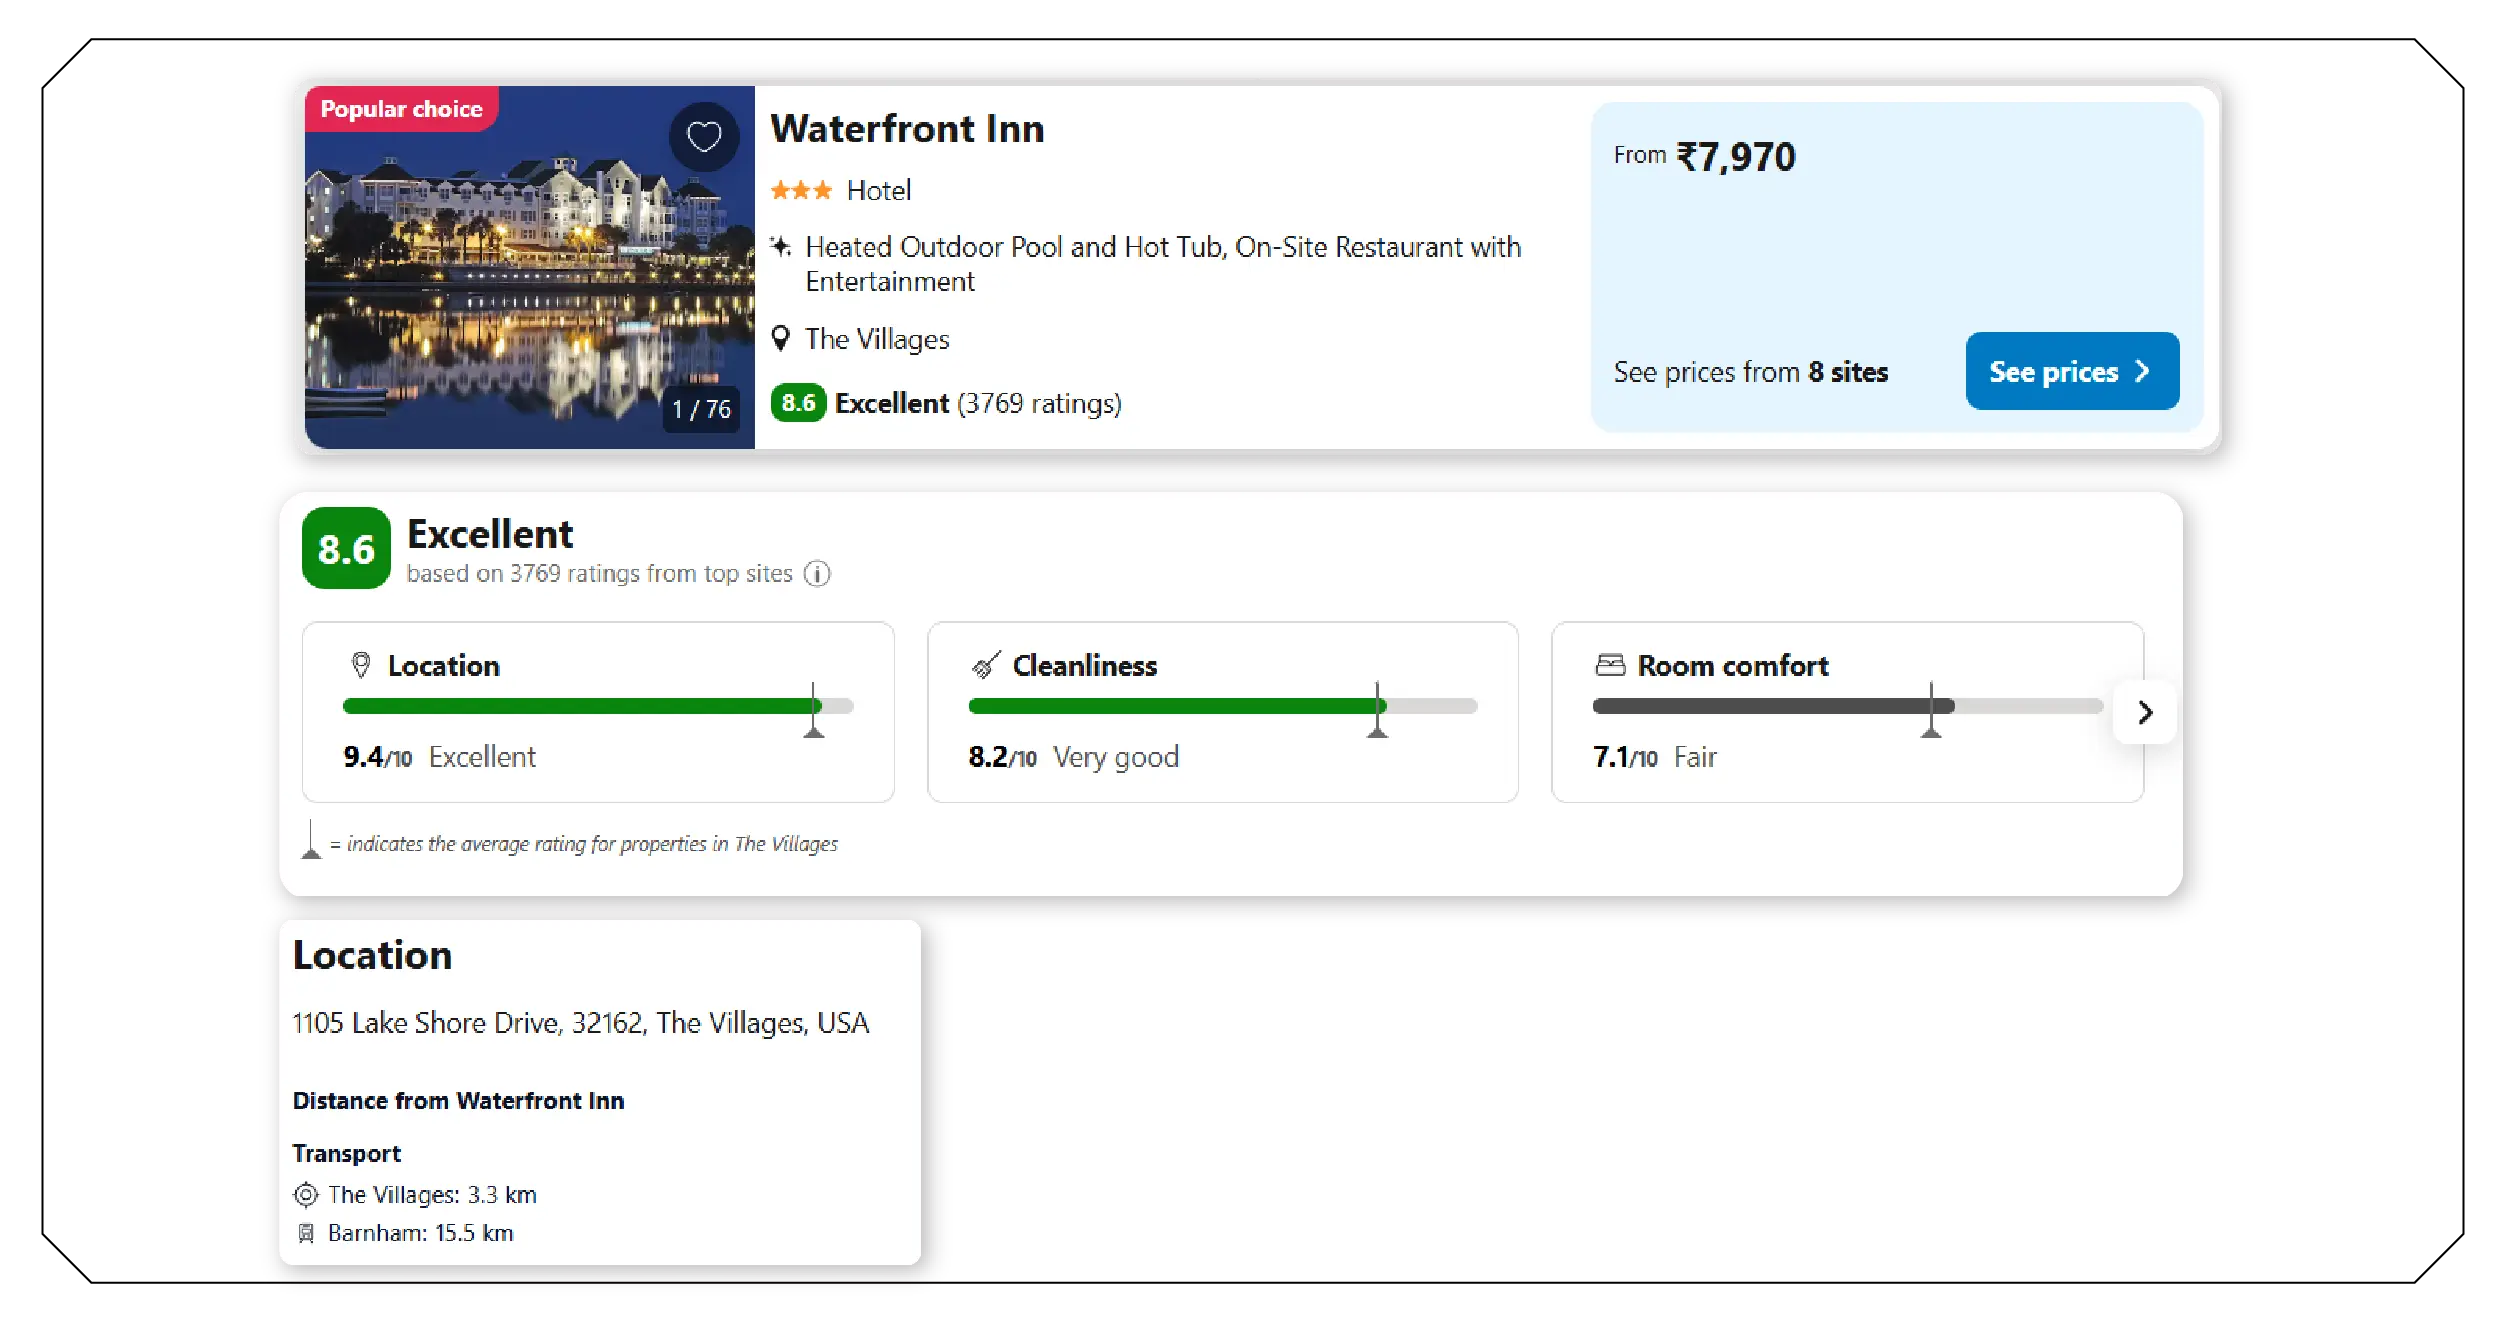The width and height of the screenshot is (2507, 1322).
Task: Click the See prices button
Action: (2072, 371)
